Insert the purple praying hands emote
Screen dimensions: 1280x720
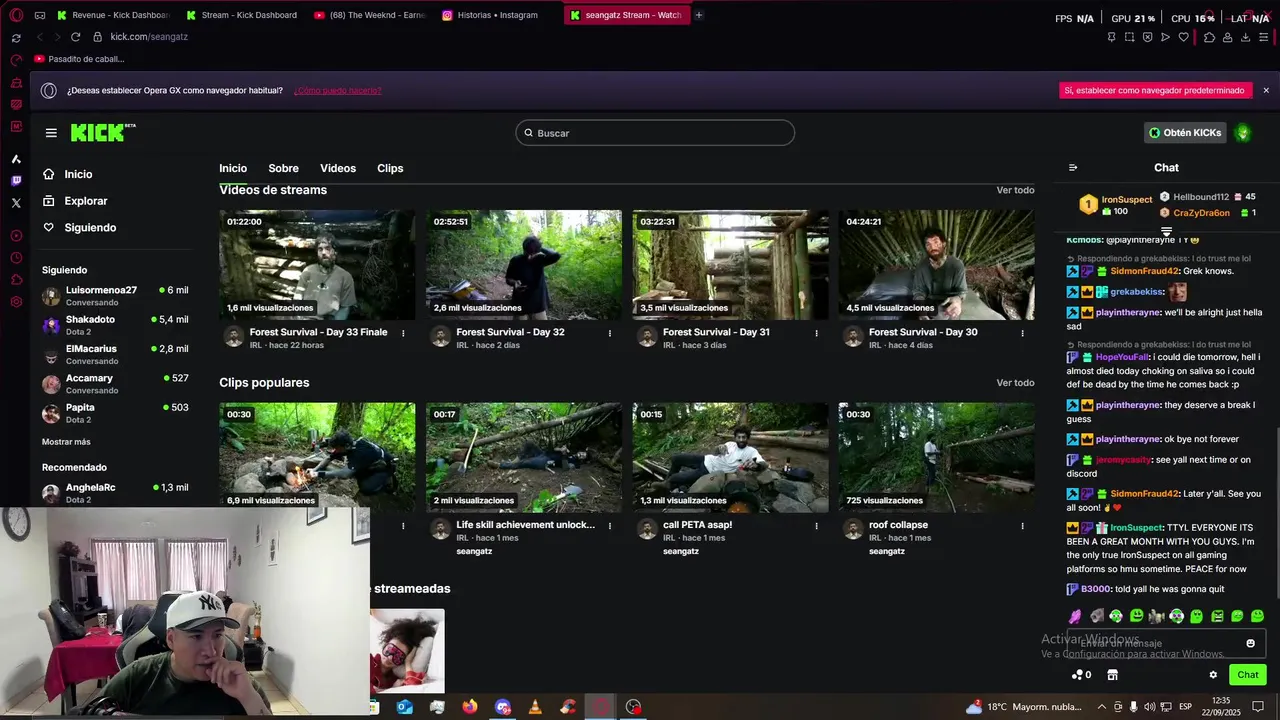click(x=1075, y=616)
